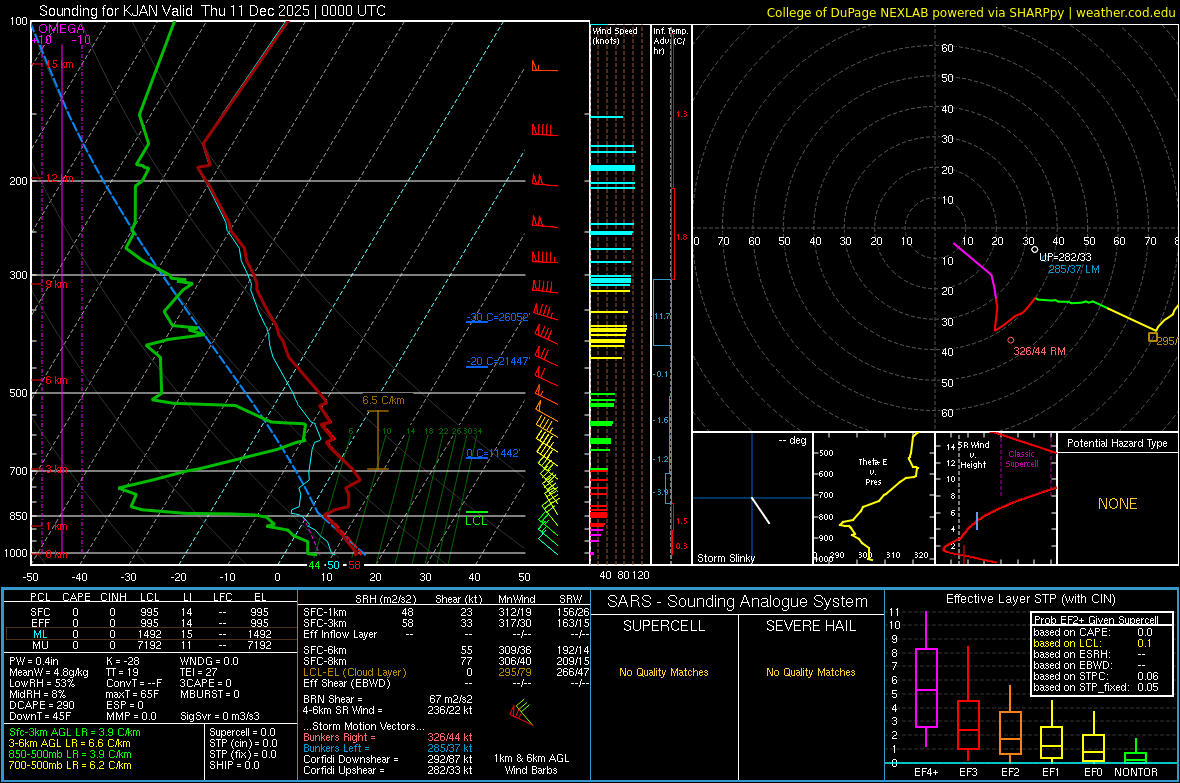This screenshot has width=1180, height=783.
Task: Select the highlighted 'ML' parcel row
Action: click(x=150, y=634)
